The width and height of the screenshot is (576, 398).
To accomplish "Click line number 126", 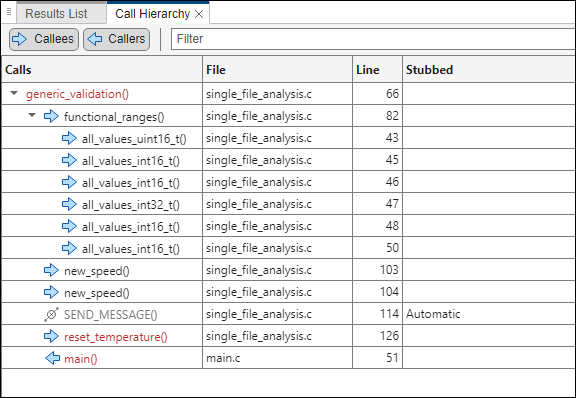I will point(389,336).
